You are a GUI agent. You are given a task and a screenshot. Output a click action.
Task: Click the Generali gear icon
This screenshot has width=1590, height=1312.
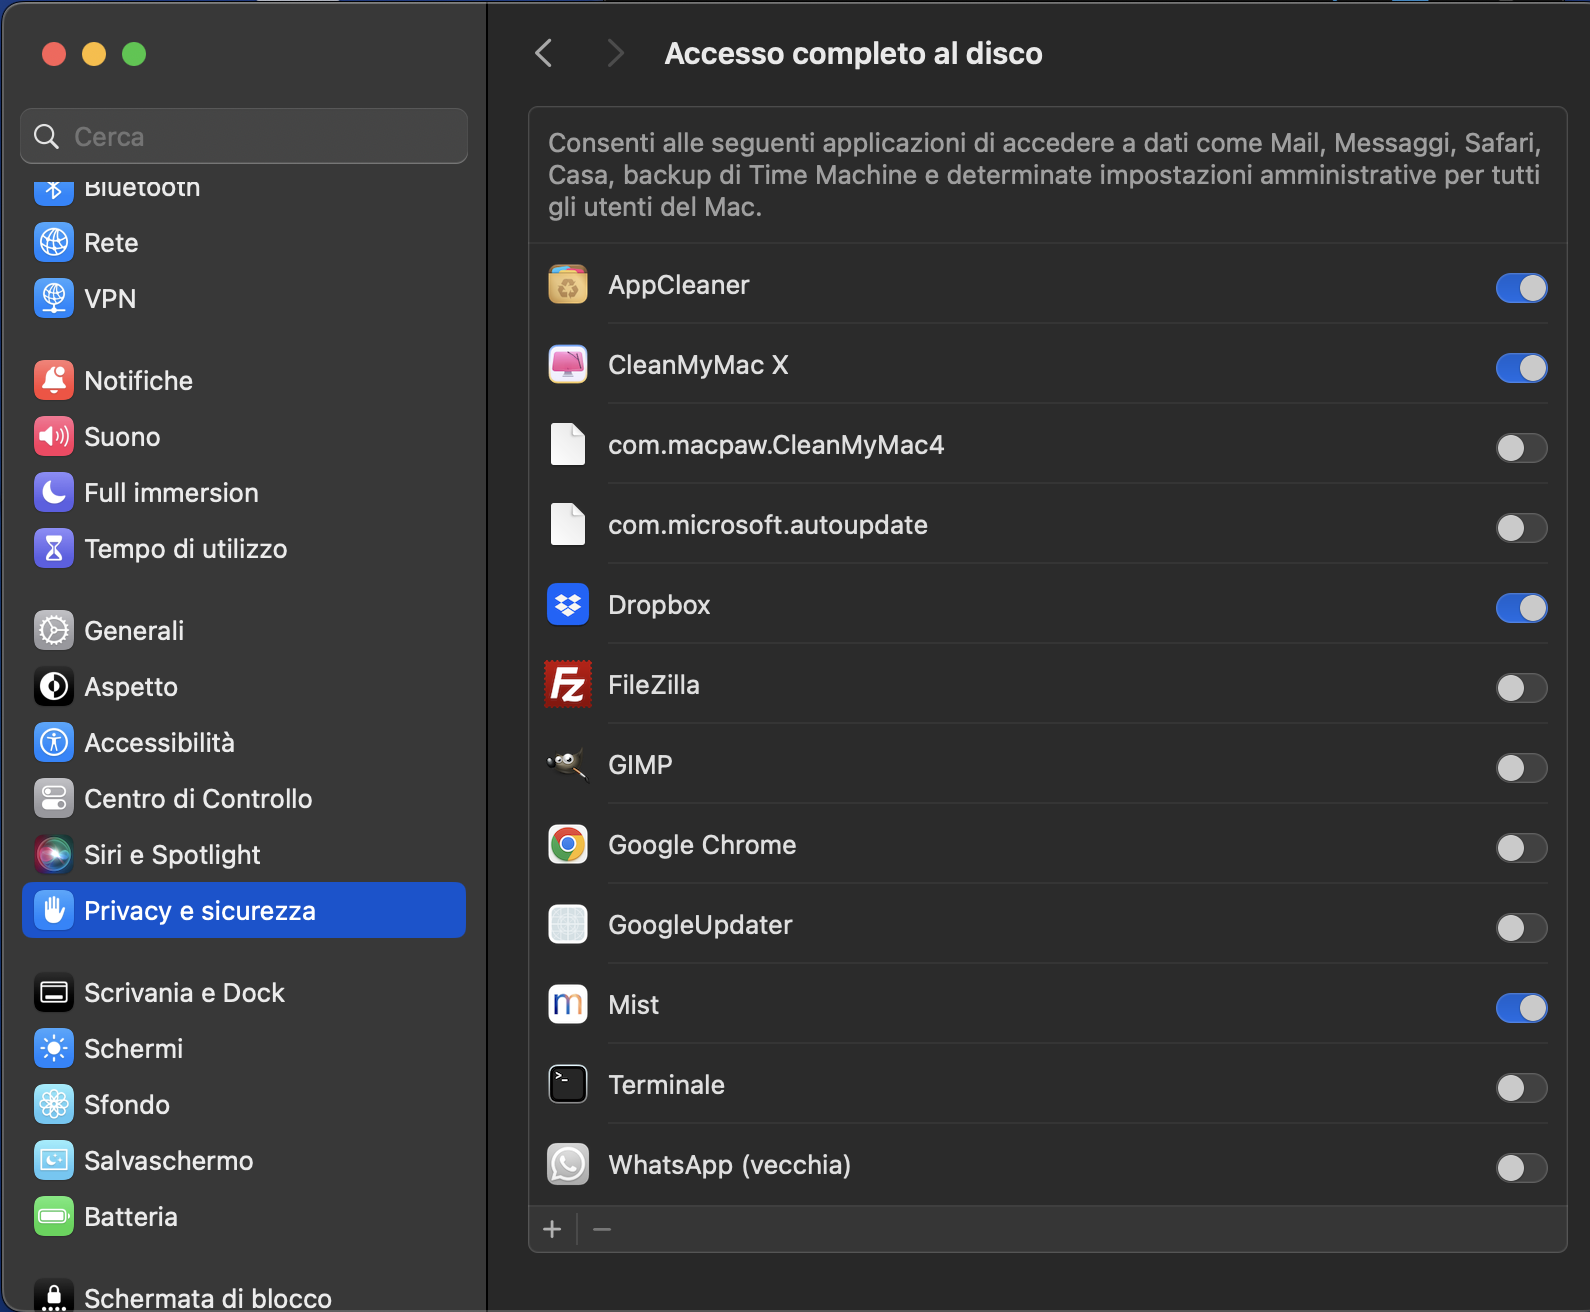point(54,630)
